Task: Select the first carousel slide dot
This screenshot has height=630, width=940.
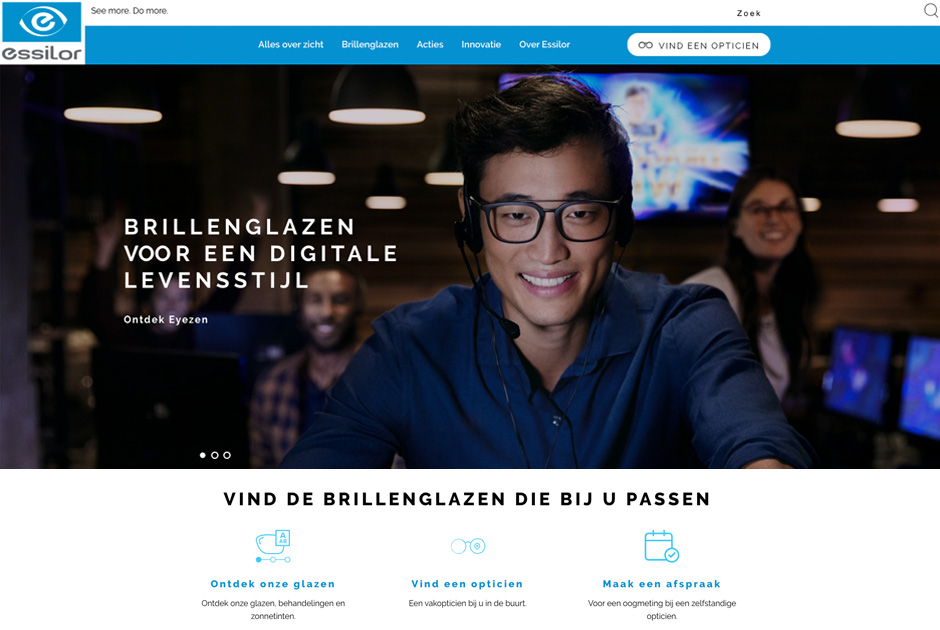Action: coord(203,456)
